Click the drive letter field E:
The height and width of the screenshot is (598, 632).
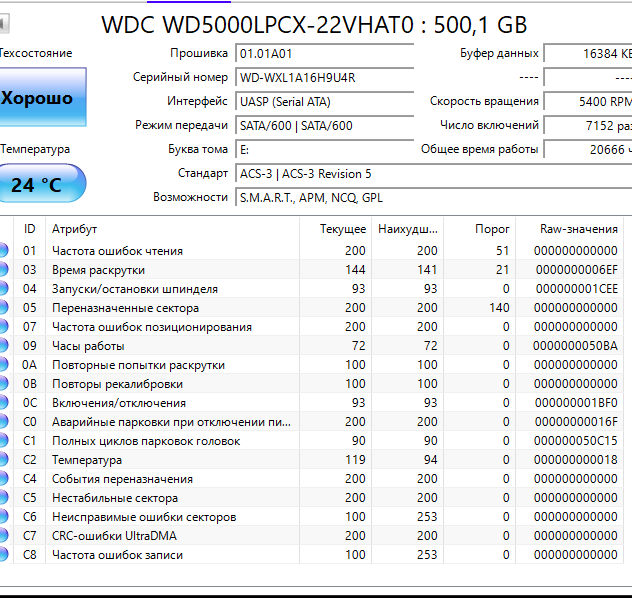[324, 150]
